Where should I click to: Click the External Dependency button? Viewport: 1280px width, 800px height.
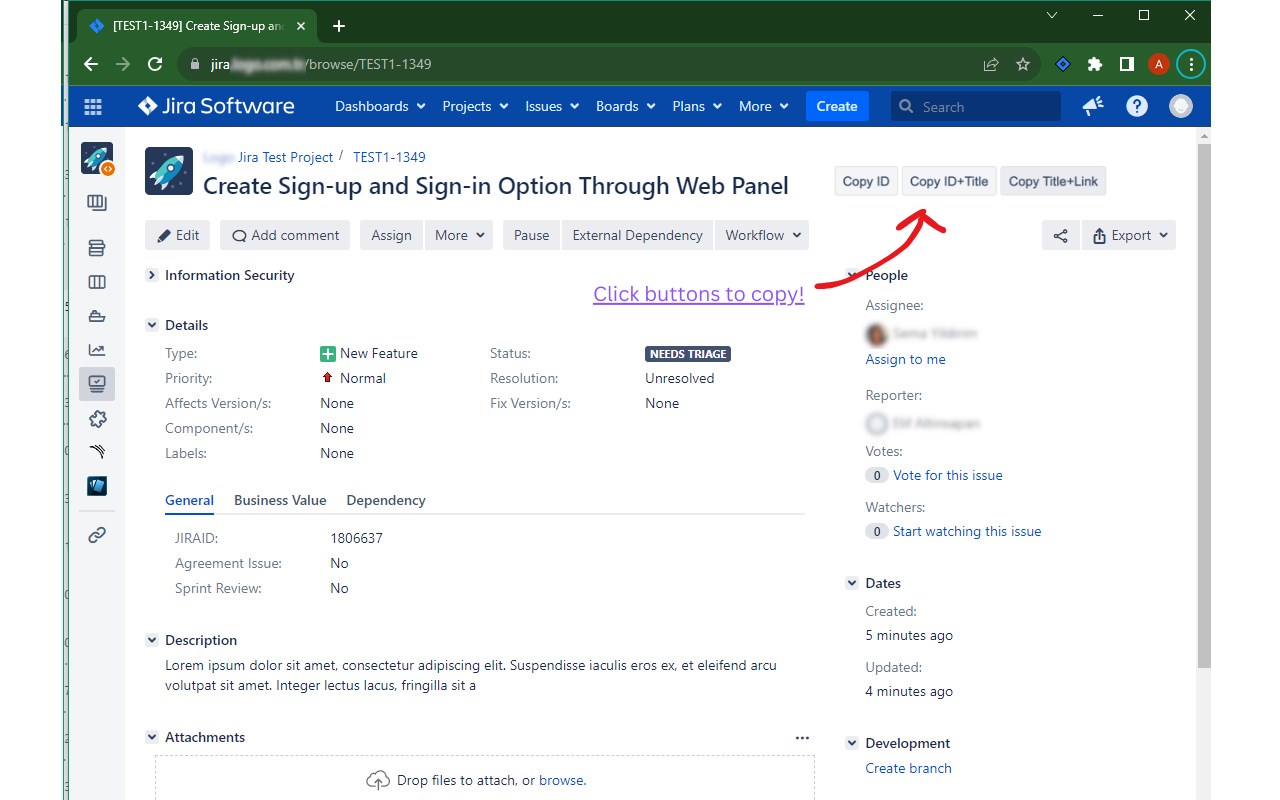[x=637, y=235]
